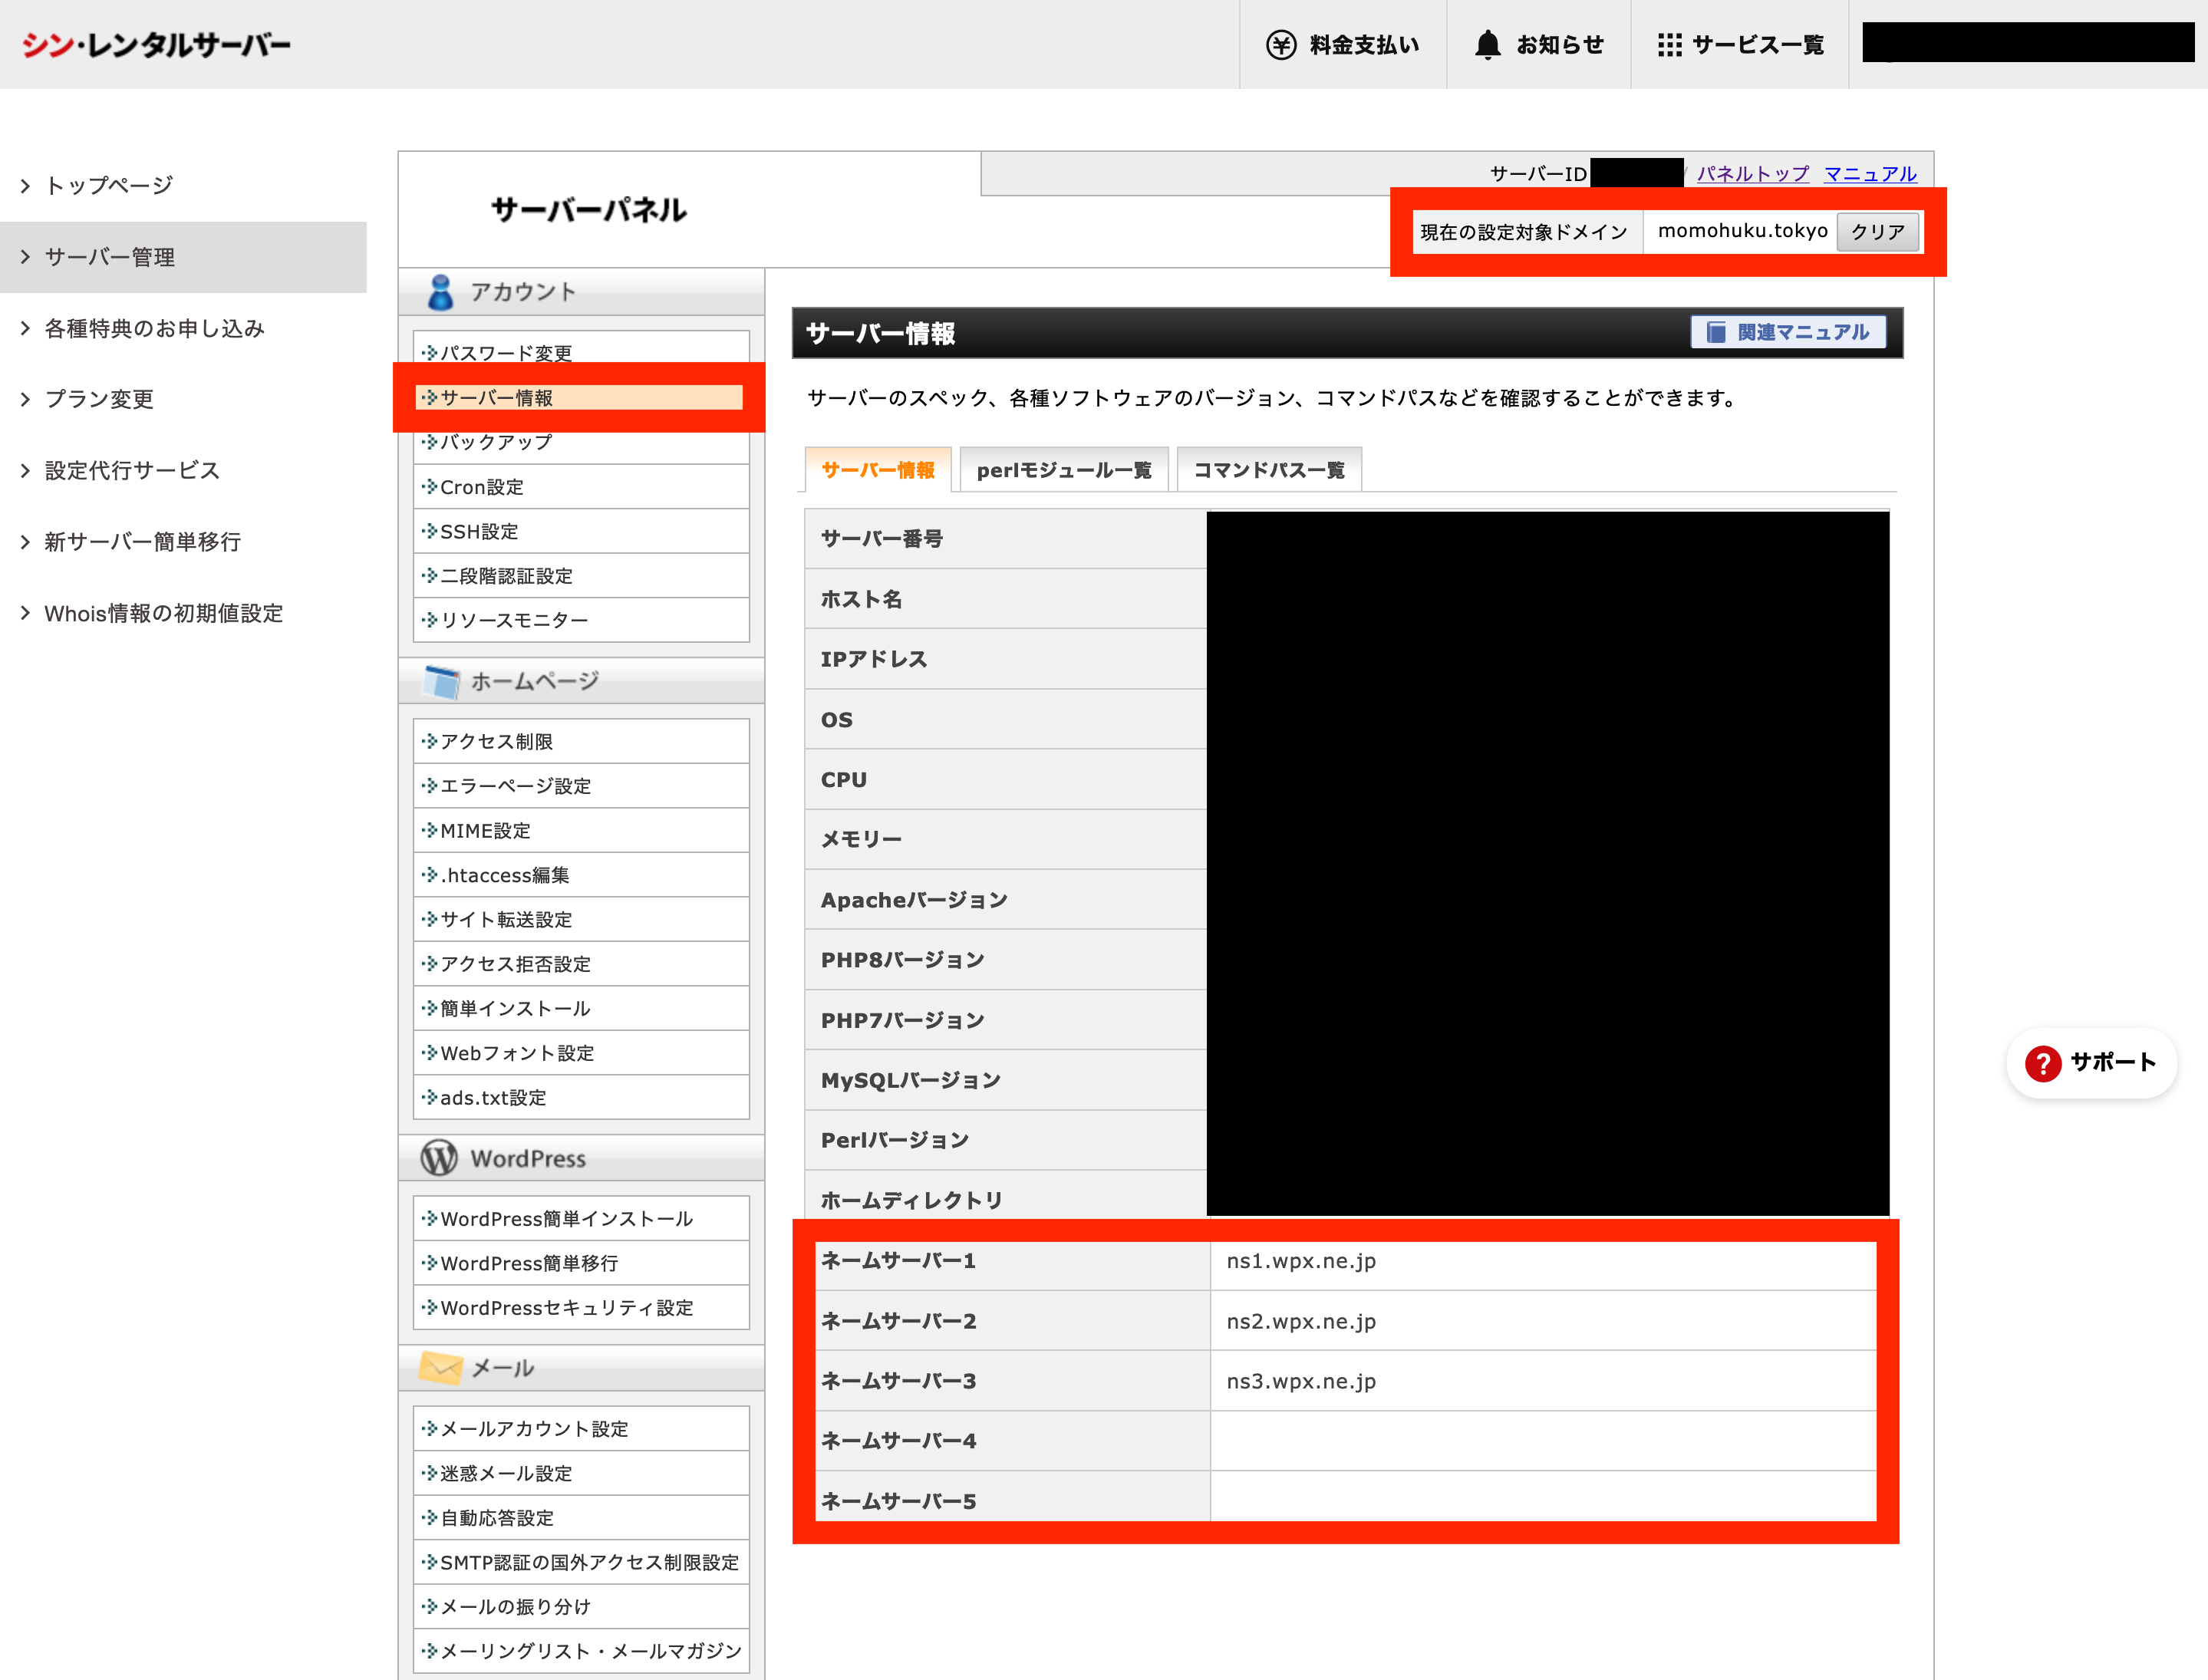Open ads.txt設定 menu item
This screenshot has height=1680, width=2208.
click(x=581, y=1097)
